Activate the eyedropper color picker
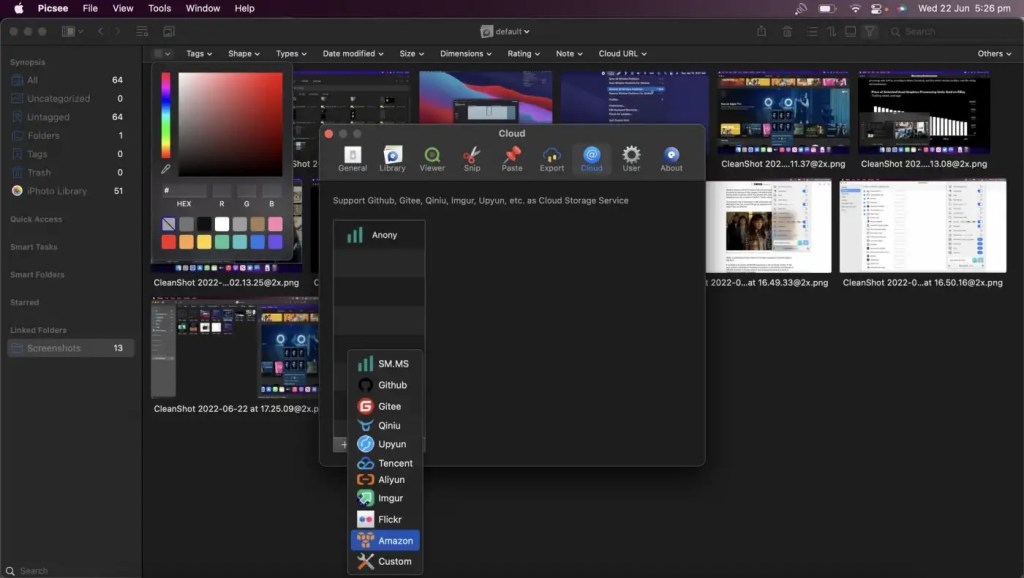Image resolution: width=1024 pixels, height=578 pixels. point(166,169)
